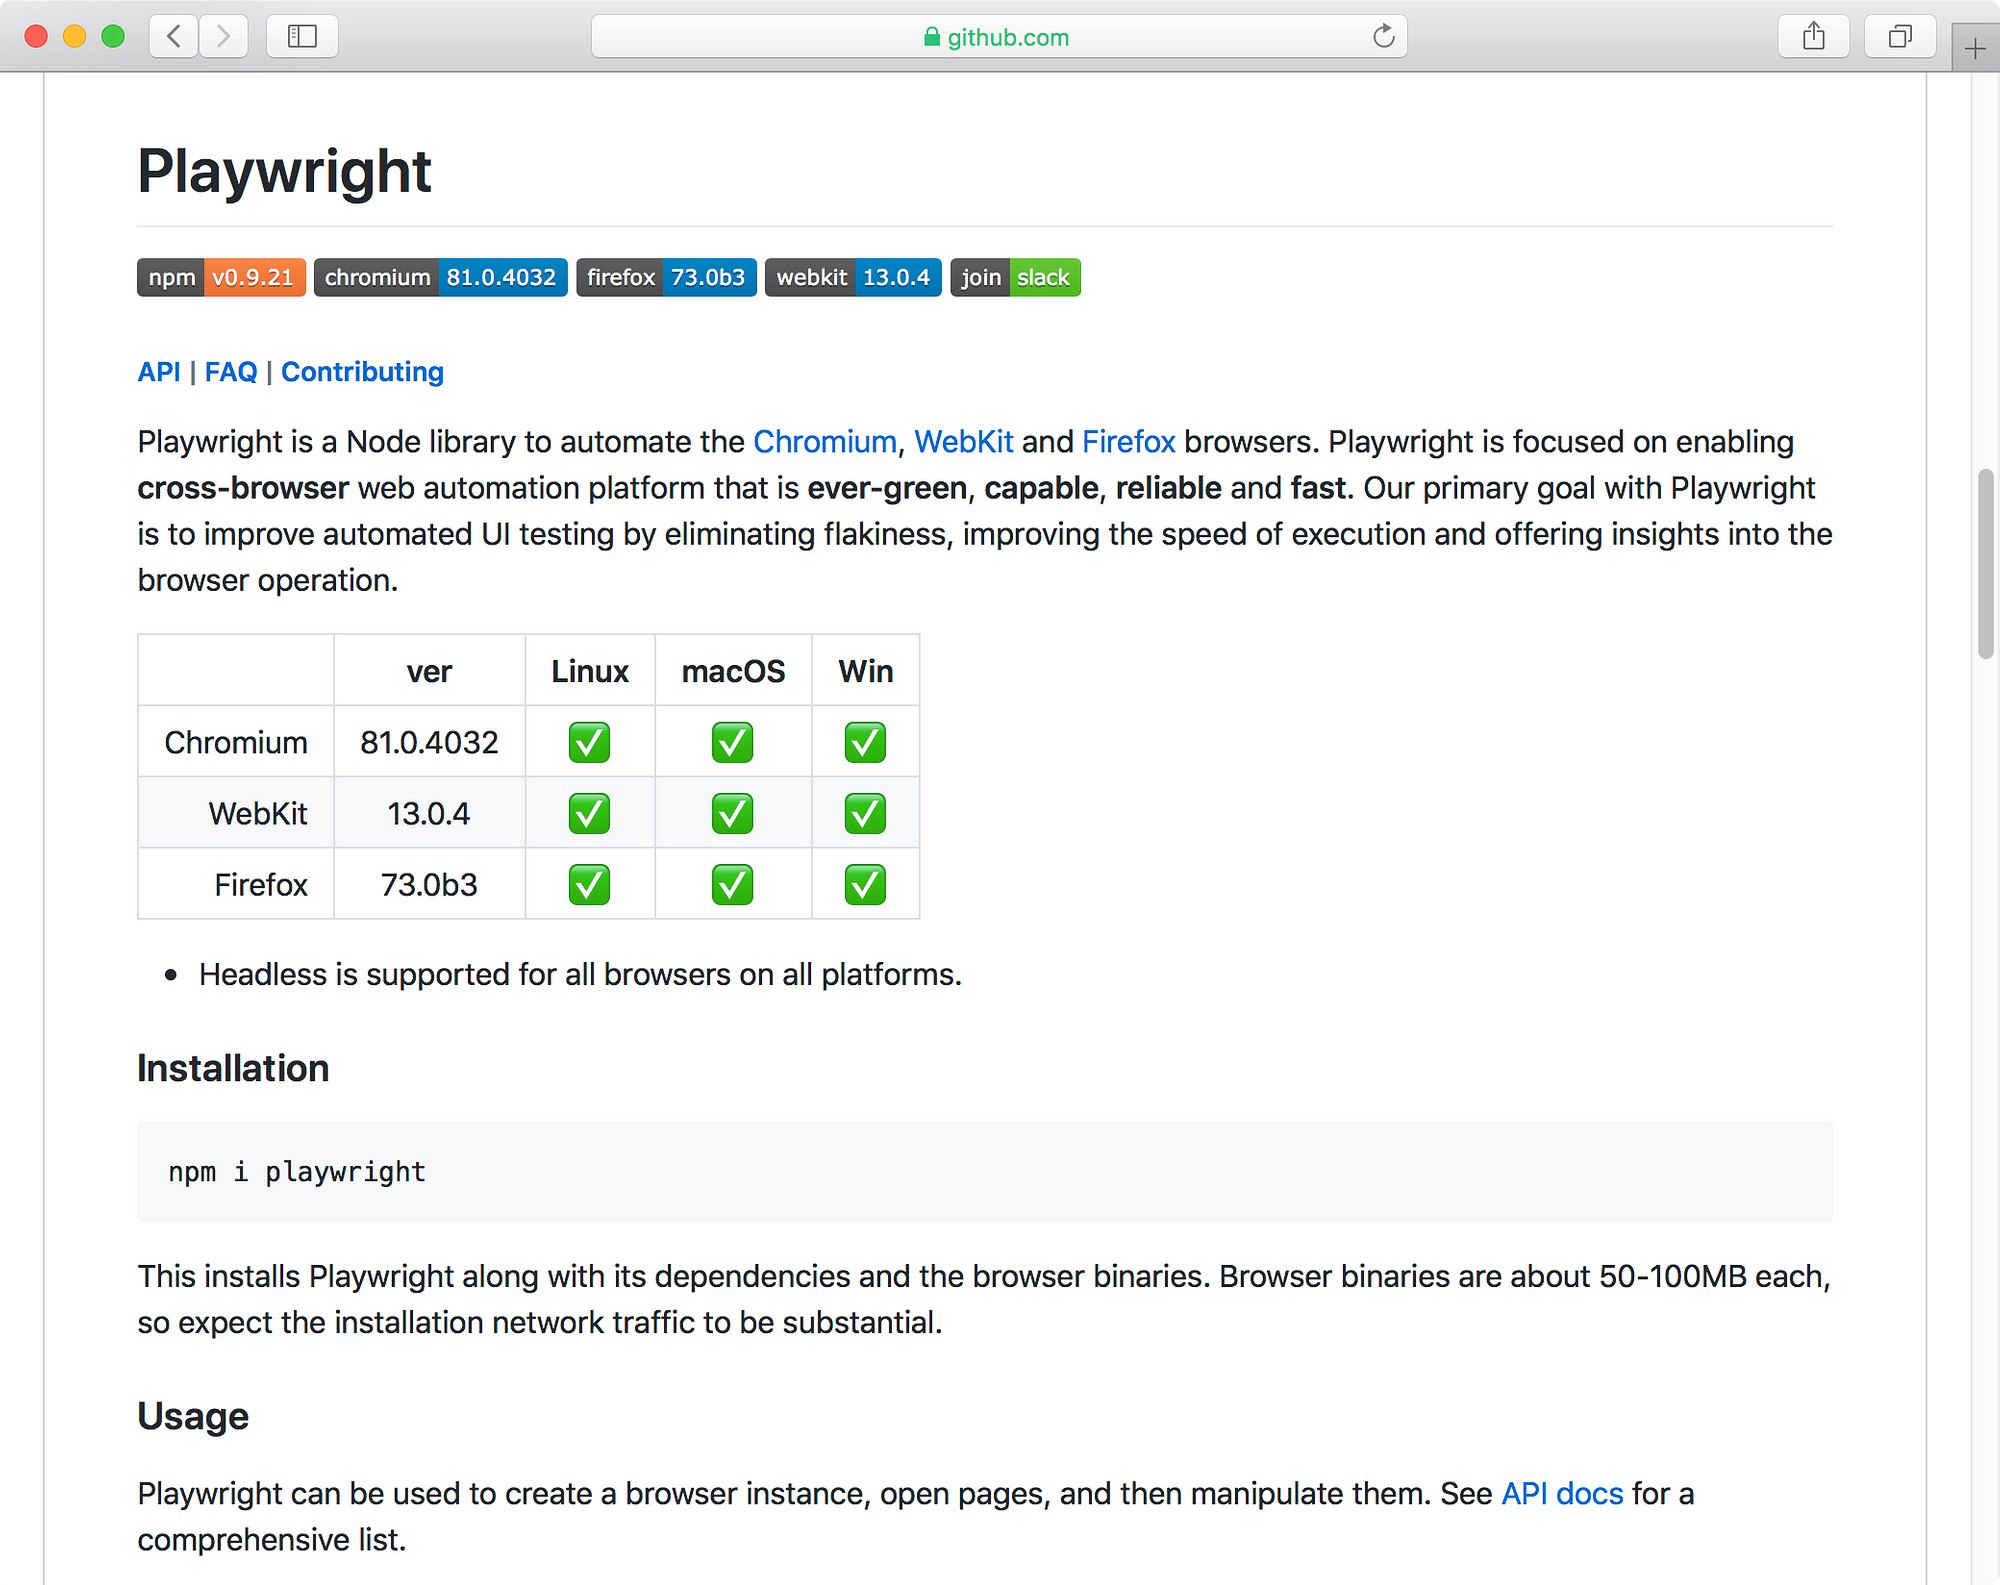Click the WebKit macOS check mark
The height and width of the screenshot is (1585, 2000).
tap(732, 813)
